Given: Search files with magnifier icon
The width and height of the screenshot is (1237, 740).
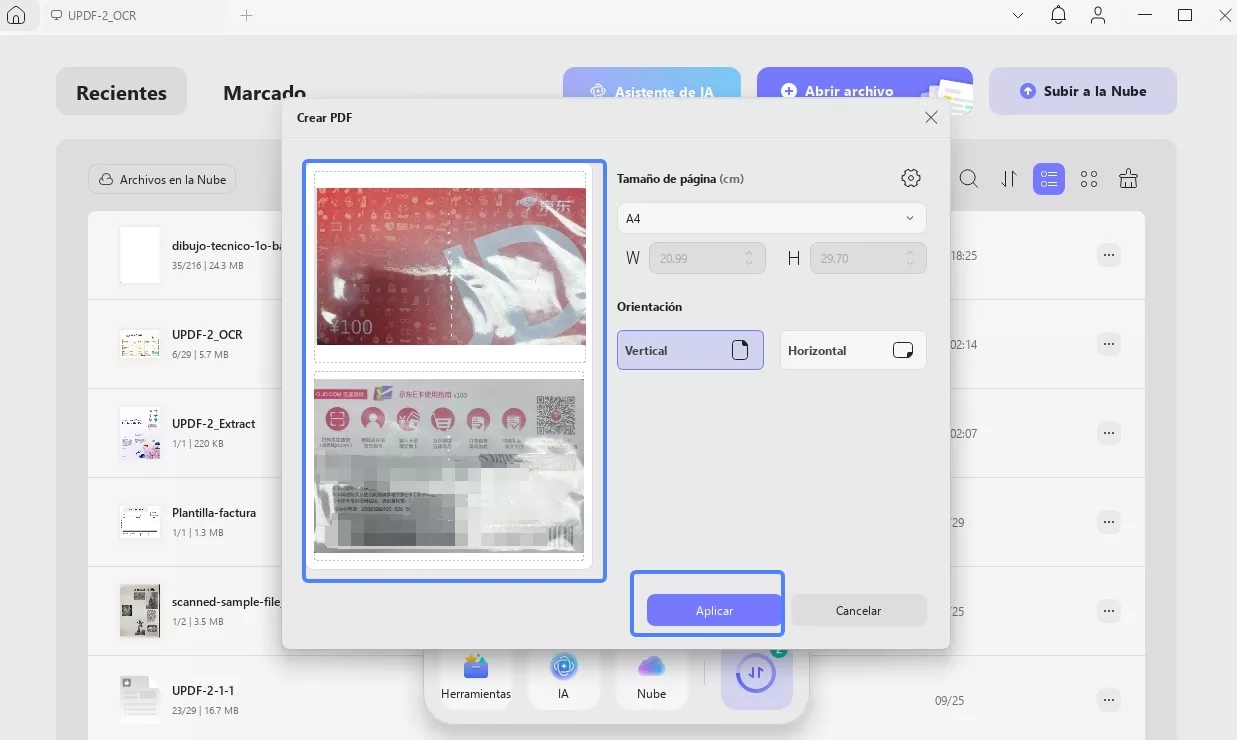Looking at the screenshot, I should [x=968, y=179].
